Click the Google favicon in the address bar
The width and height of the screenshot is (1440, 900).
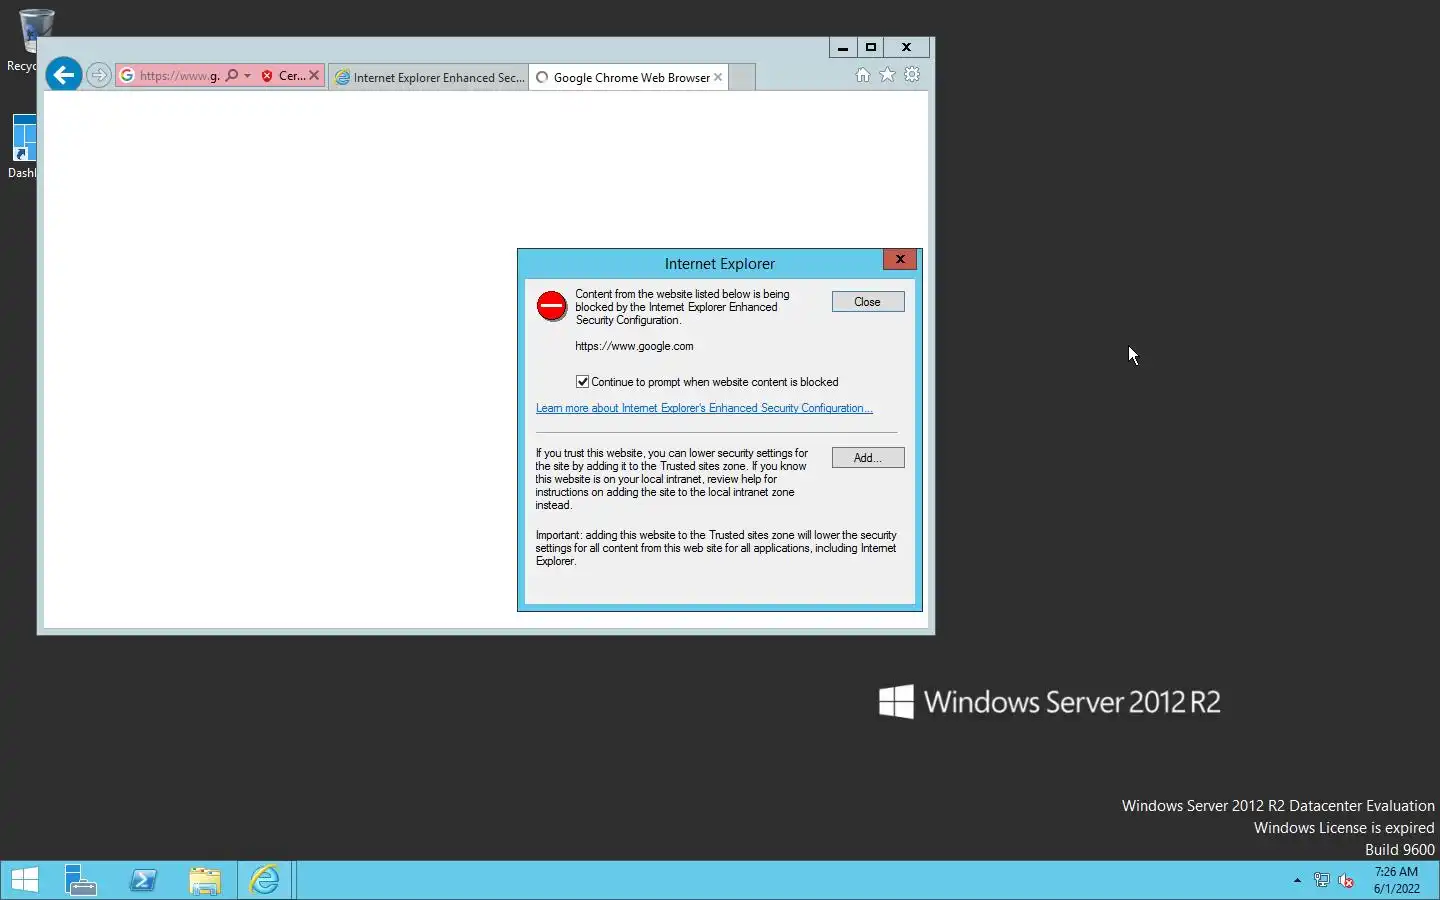[x=127, y=76]
